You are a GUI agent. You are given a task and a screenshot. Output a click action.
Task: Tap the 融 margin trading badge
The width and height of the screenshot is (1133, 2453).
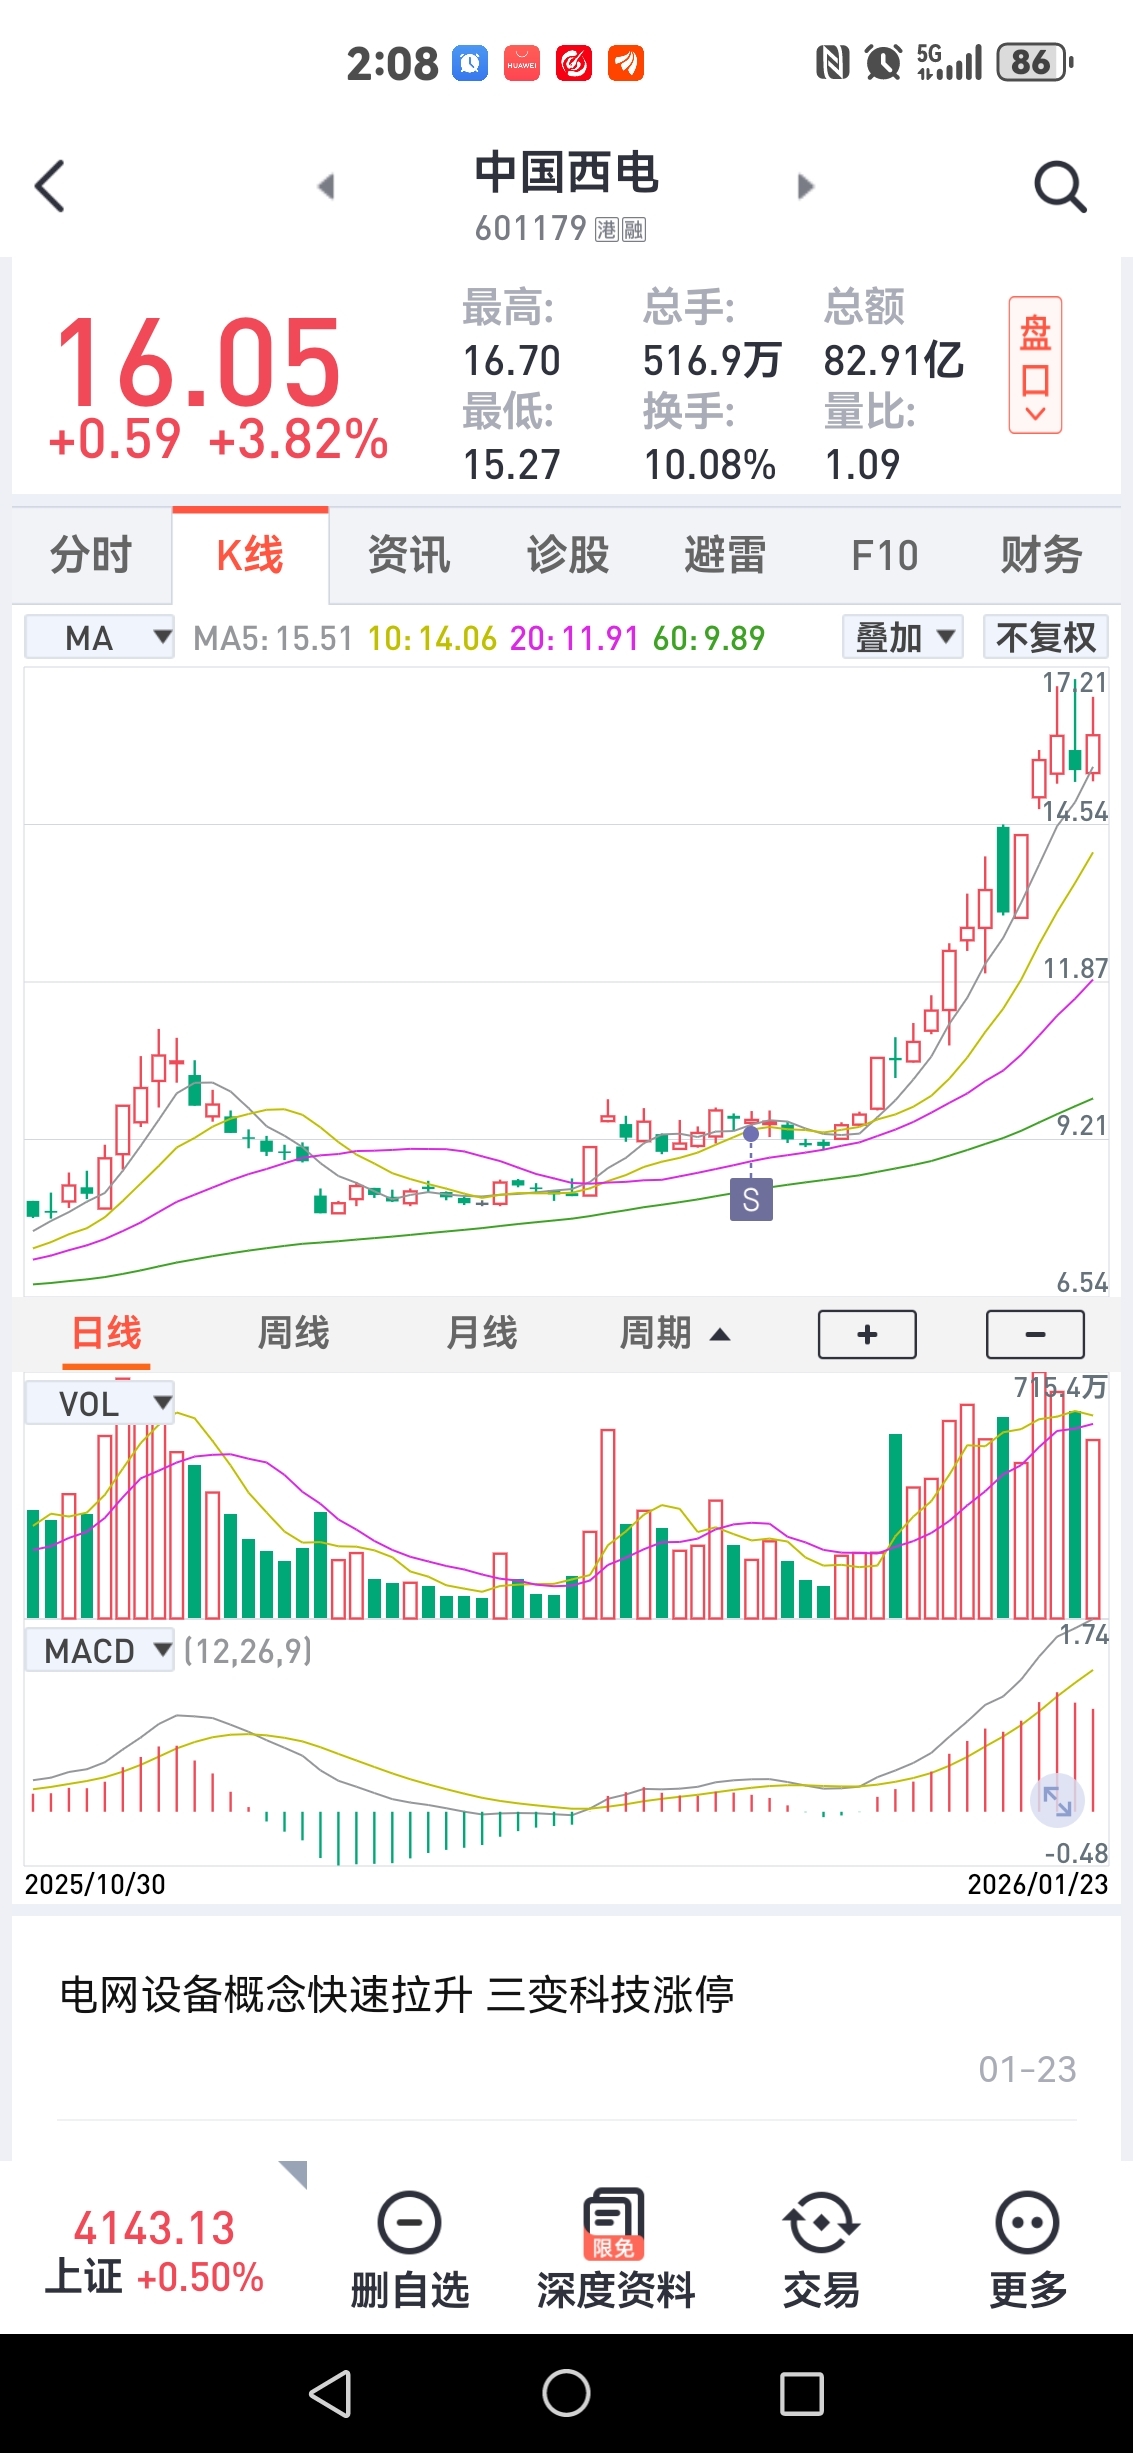[633, 230]
